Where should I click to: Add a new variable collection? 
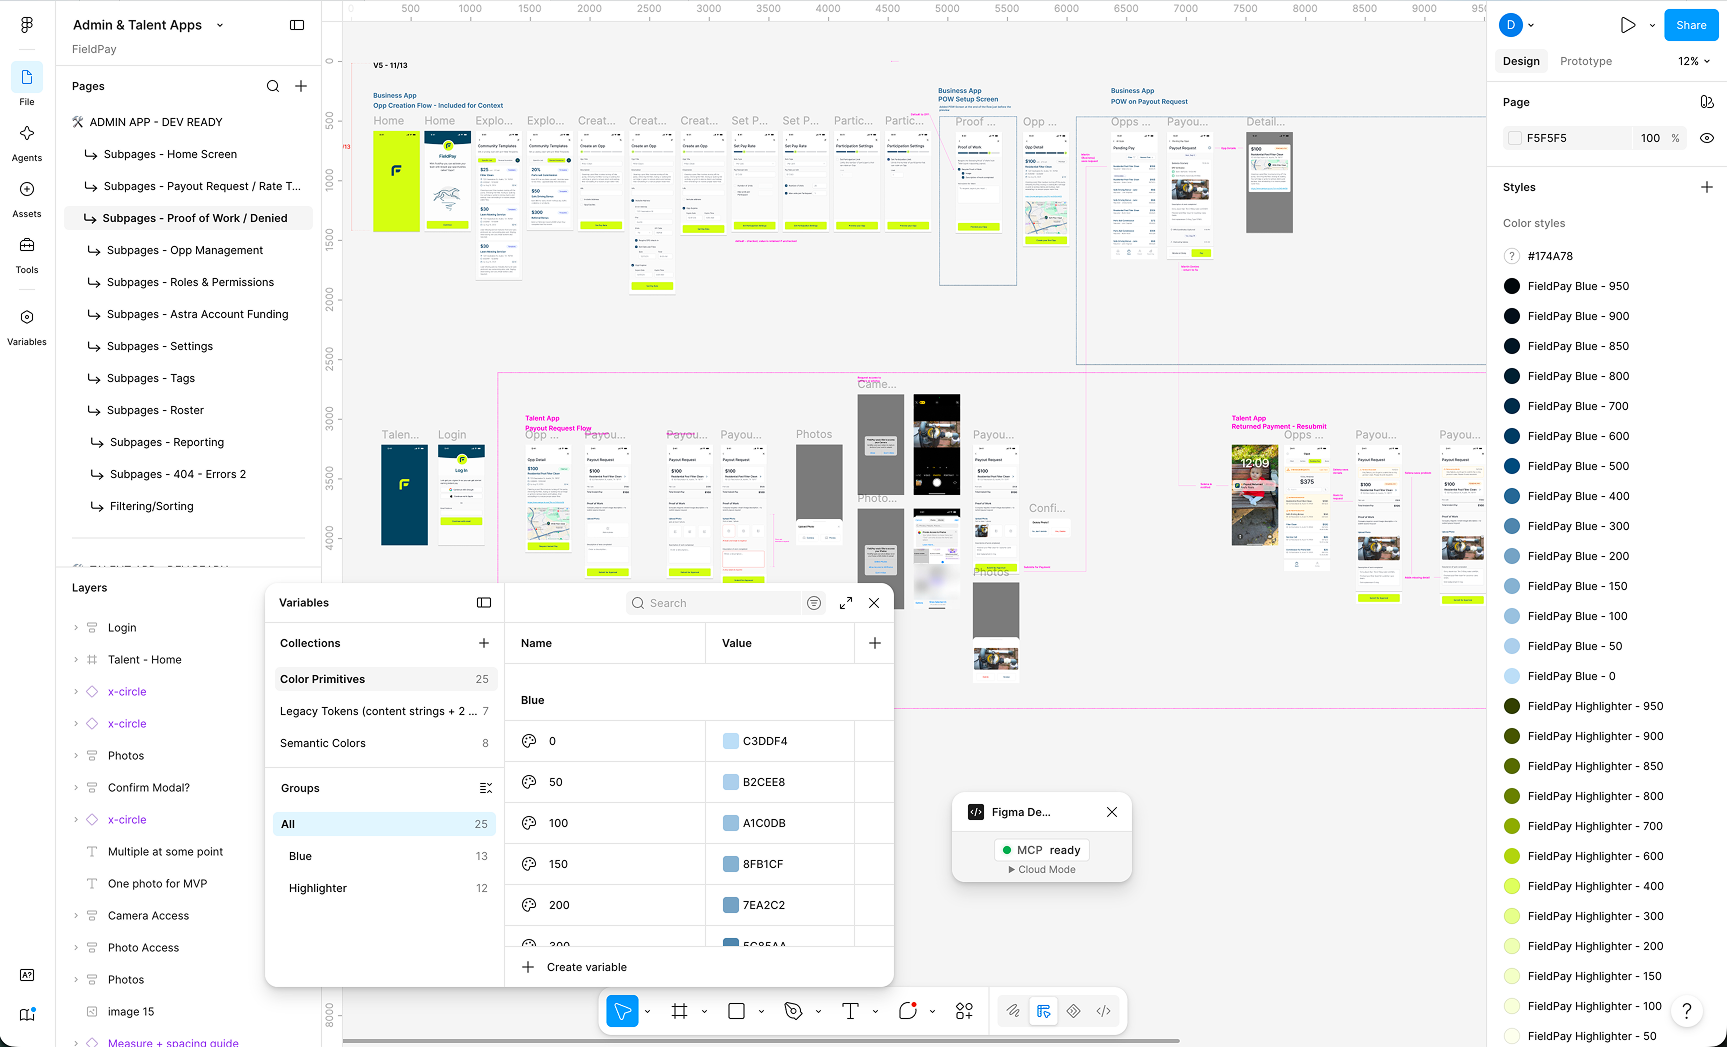point(484,643)
